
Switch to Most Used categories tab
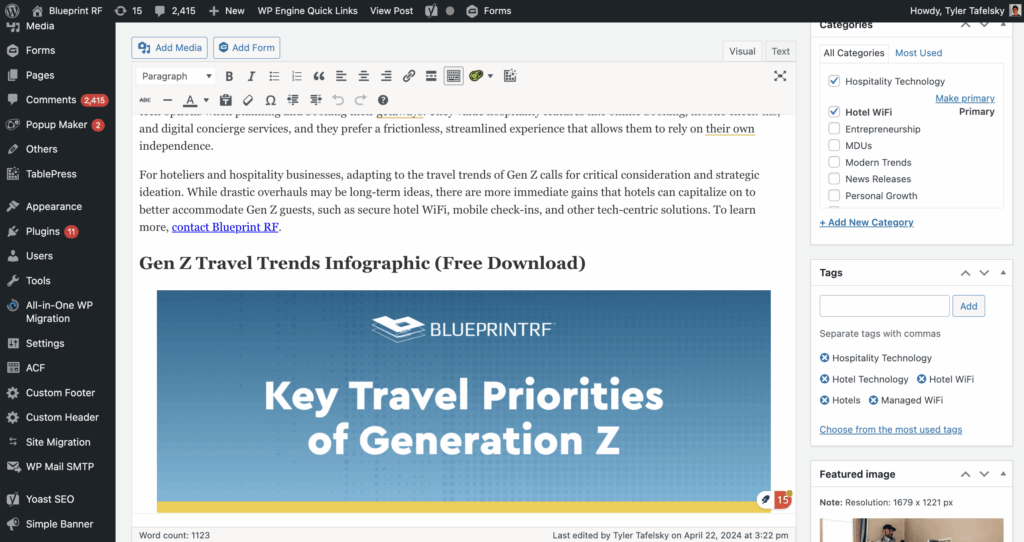tap(918, 53)
